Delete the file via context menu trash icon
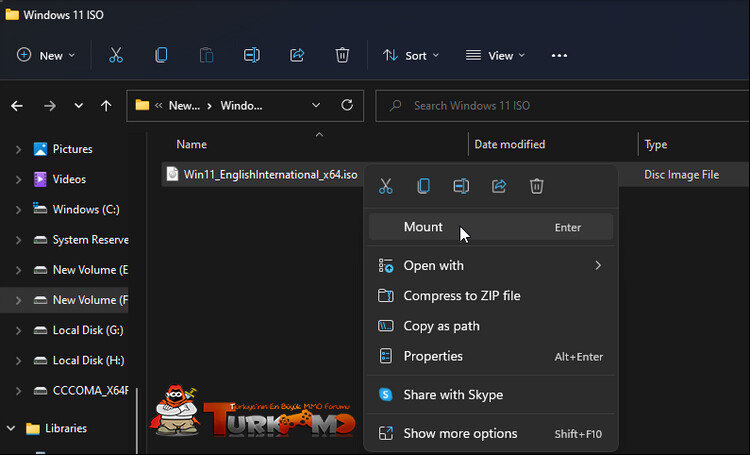The image size is (750, 455). click(537, 186)
